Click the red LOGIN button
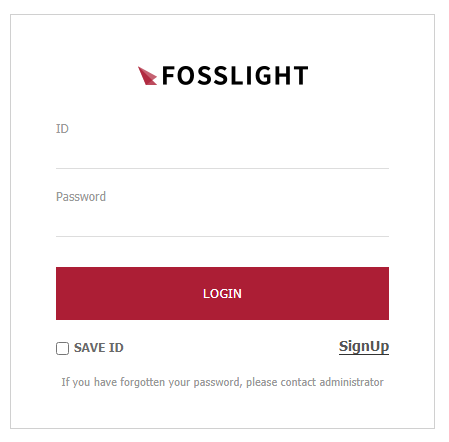The width and height of the screenshot is (449, 442). coord(222,293)
